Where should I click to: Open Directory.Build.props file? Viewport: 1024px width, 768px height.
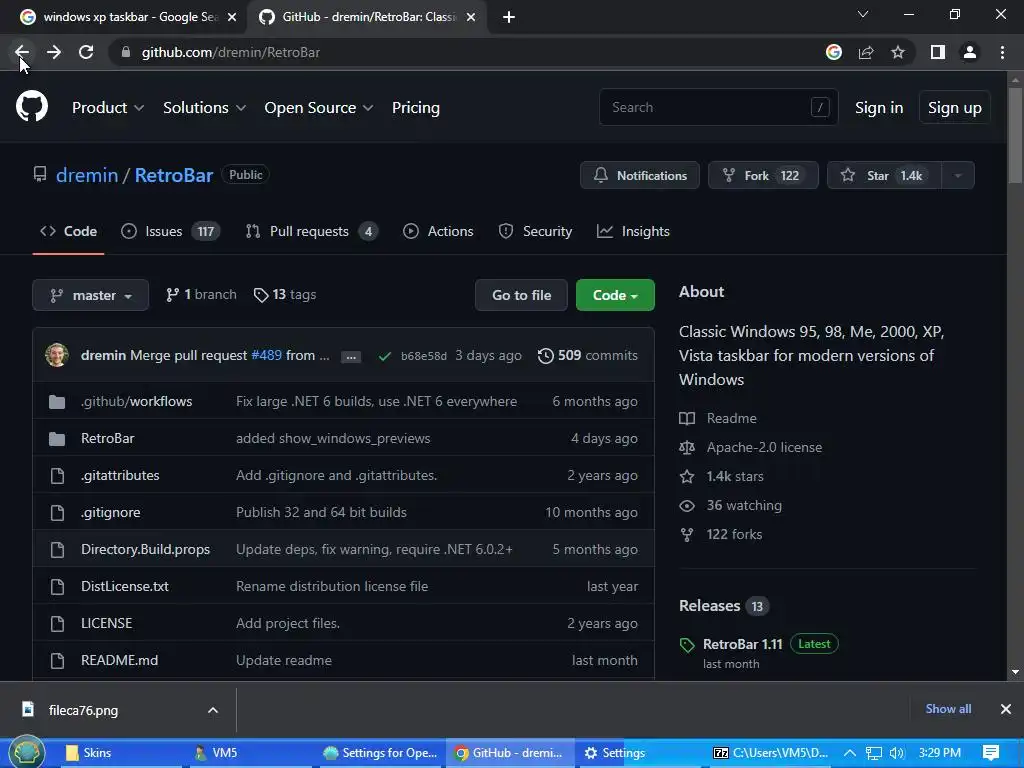[146, 549]
